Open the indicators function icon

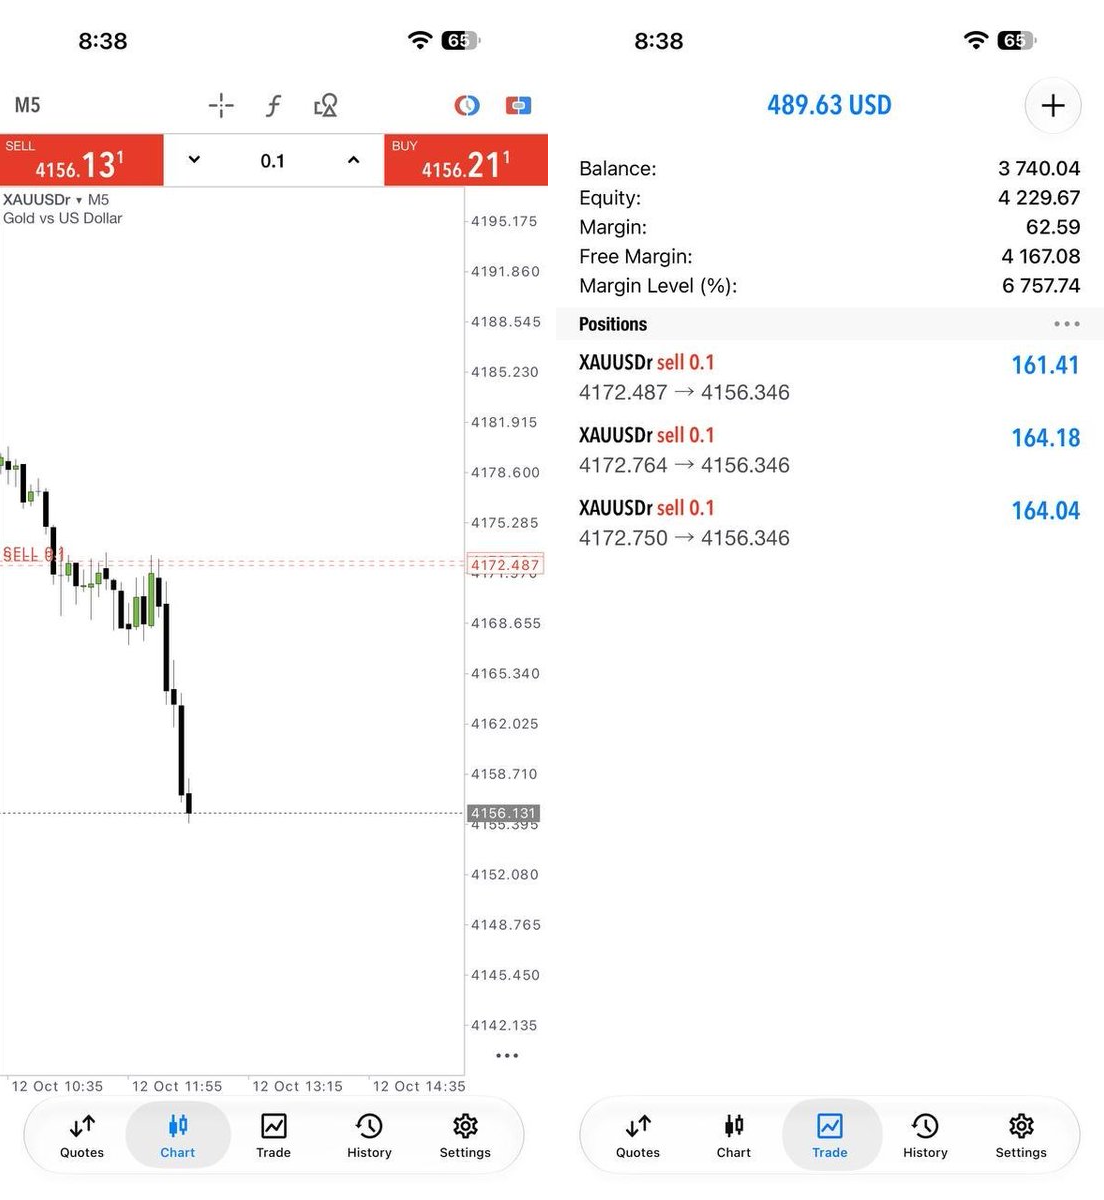tap(273, 105)
